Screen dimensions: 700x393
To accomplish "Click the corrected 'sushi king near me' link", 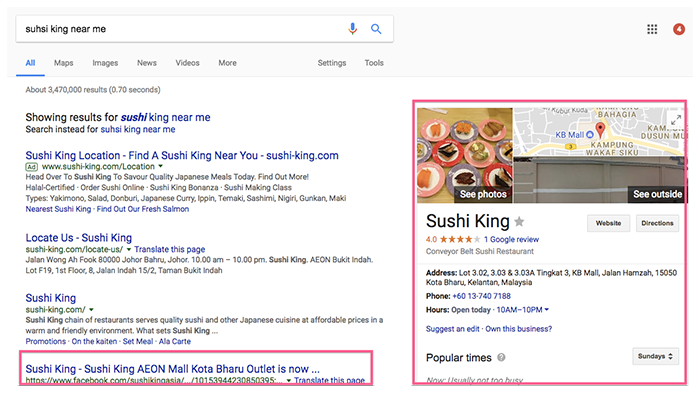I will point(166,117).
